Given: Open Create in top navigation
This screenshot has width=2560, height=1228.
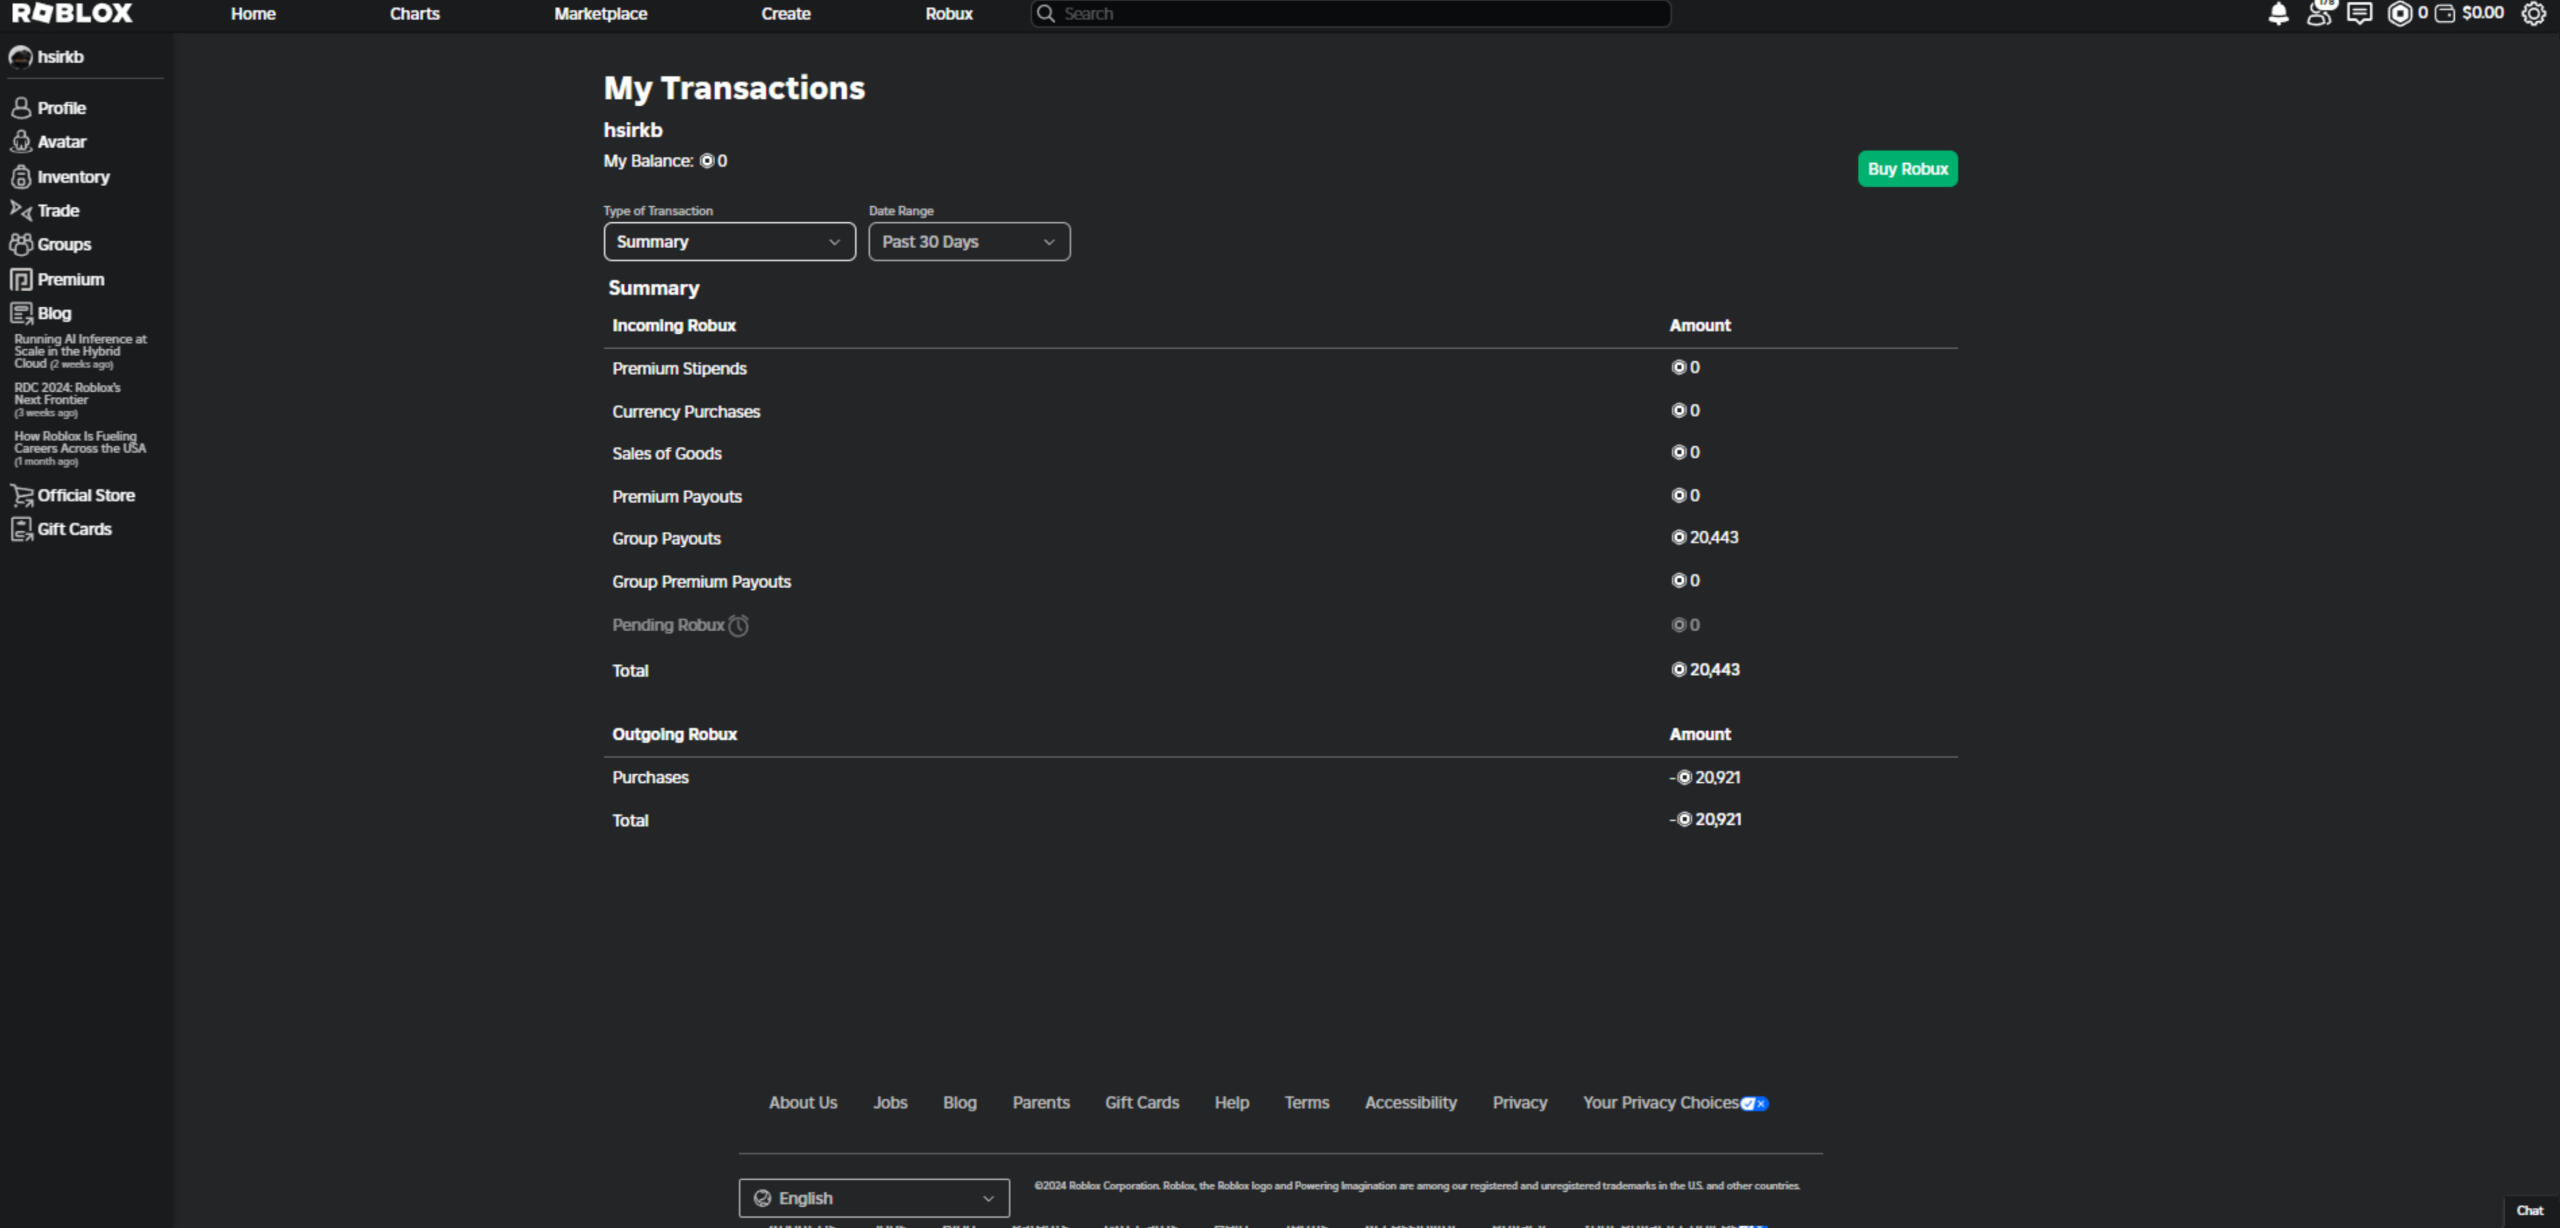Looking at the screenshot, I should (x=786, y=14).
